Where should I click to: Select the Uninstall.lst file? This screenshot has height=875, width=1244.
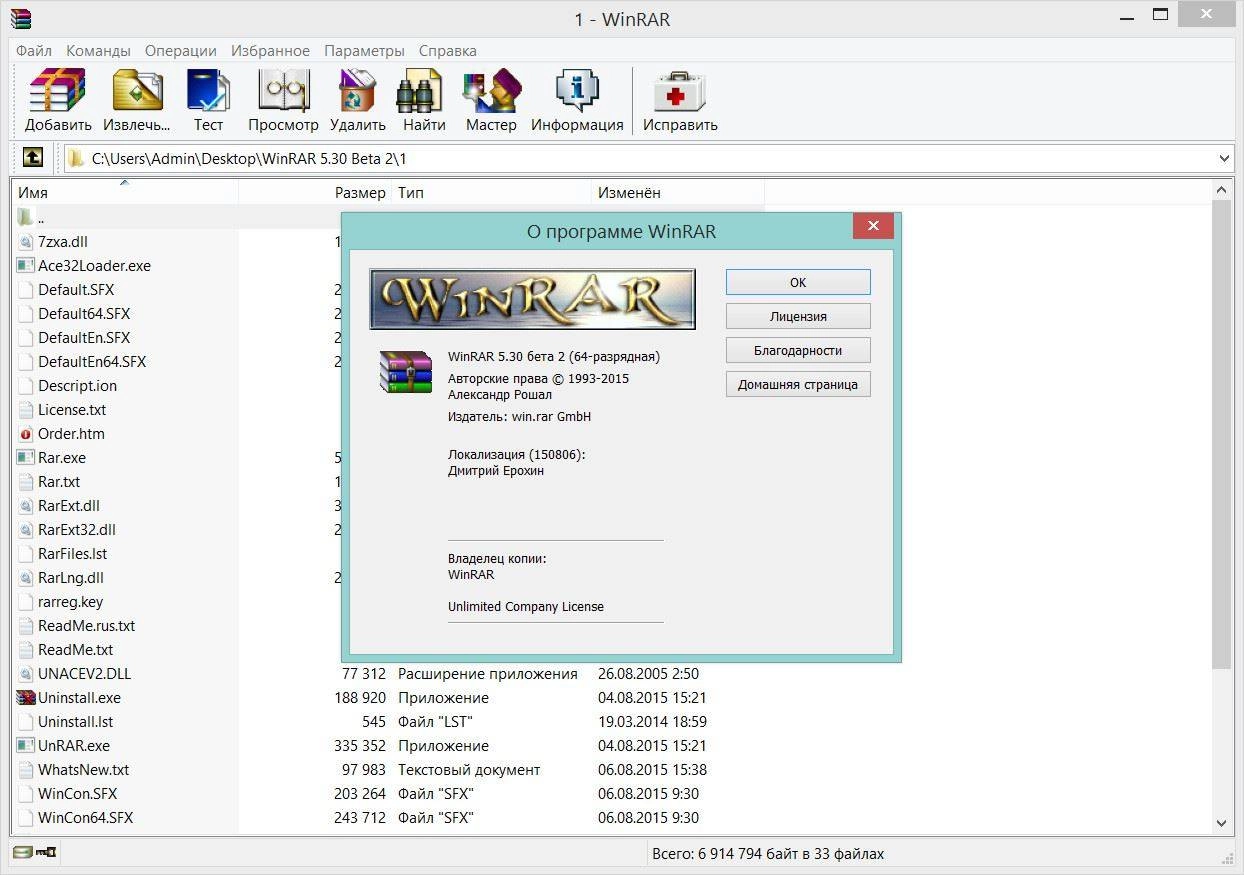pyautogui.click(x=75, y=722)
